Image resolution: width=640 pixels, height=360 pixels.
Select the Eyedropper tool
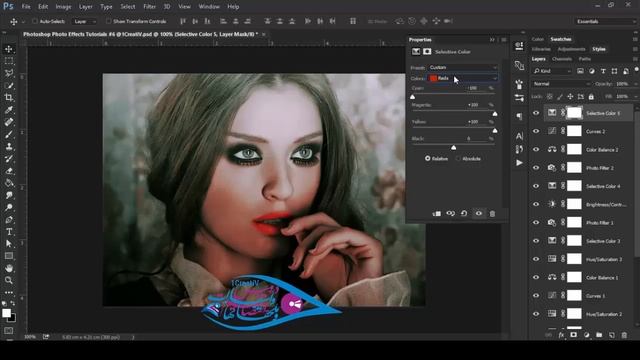(x=9, y=110)
